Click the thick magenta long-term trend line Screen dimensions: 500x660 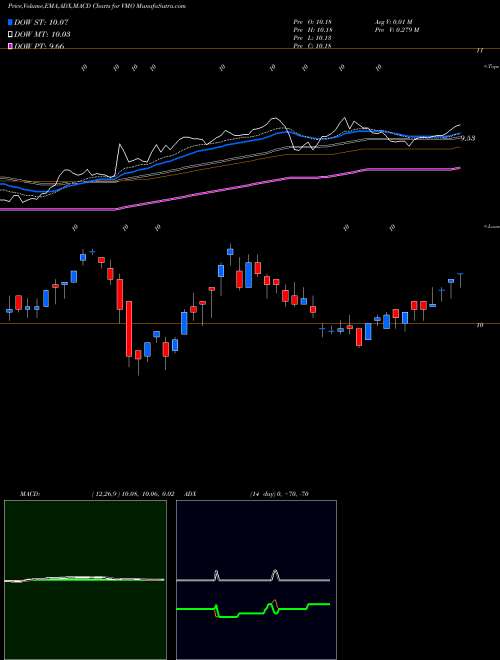pos(230,189)
